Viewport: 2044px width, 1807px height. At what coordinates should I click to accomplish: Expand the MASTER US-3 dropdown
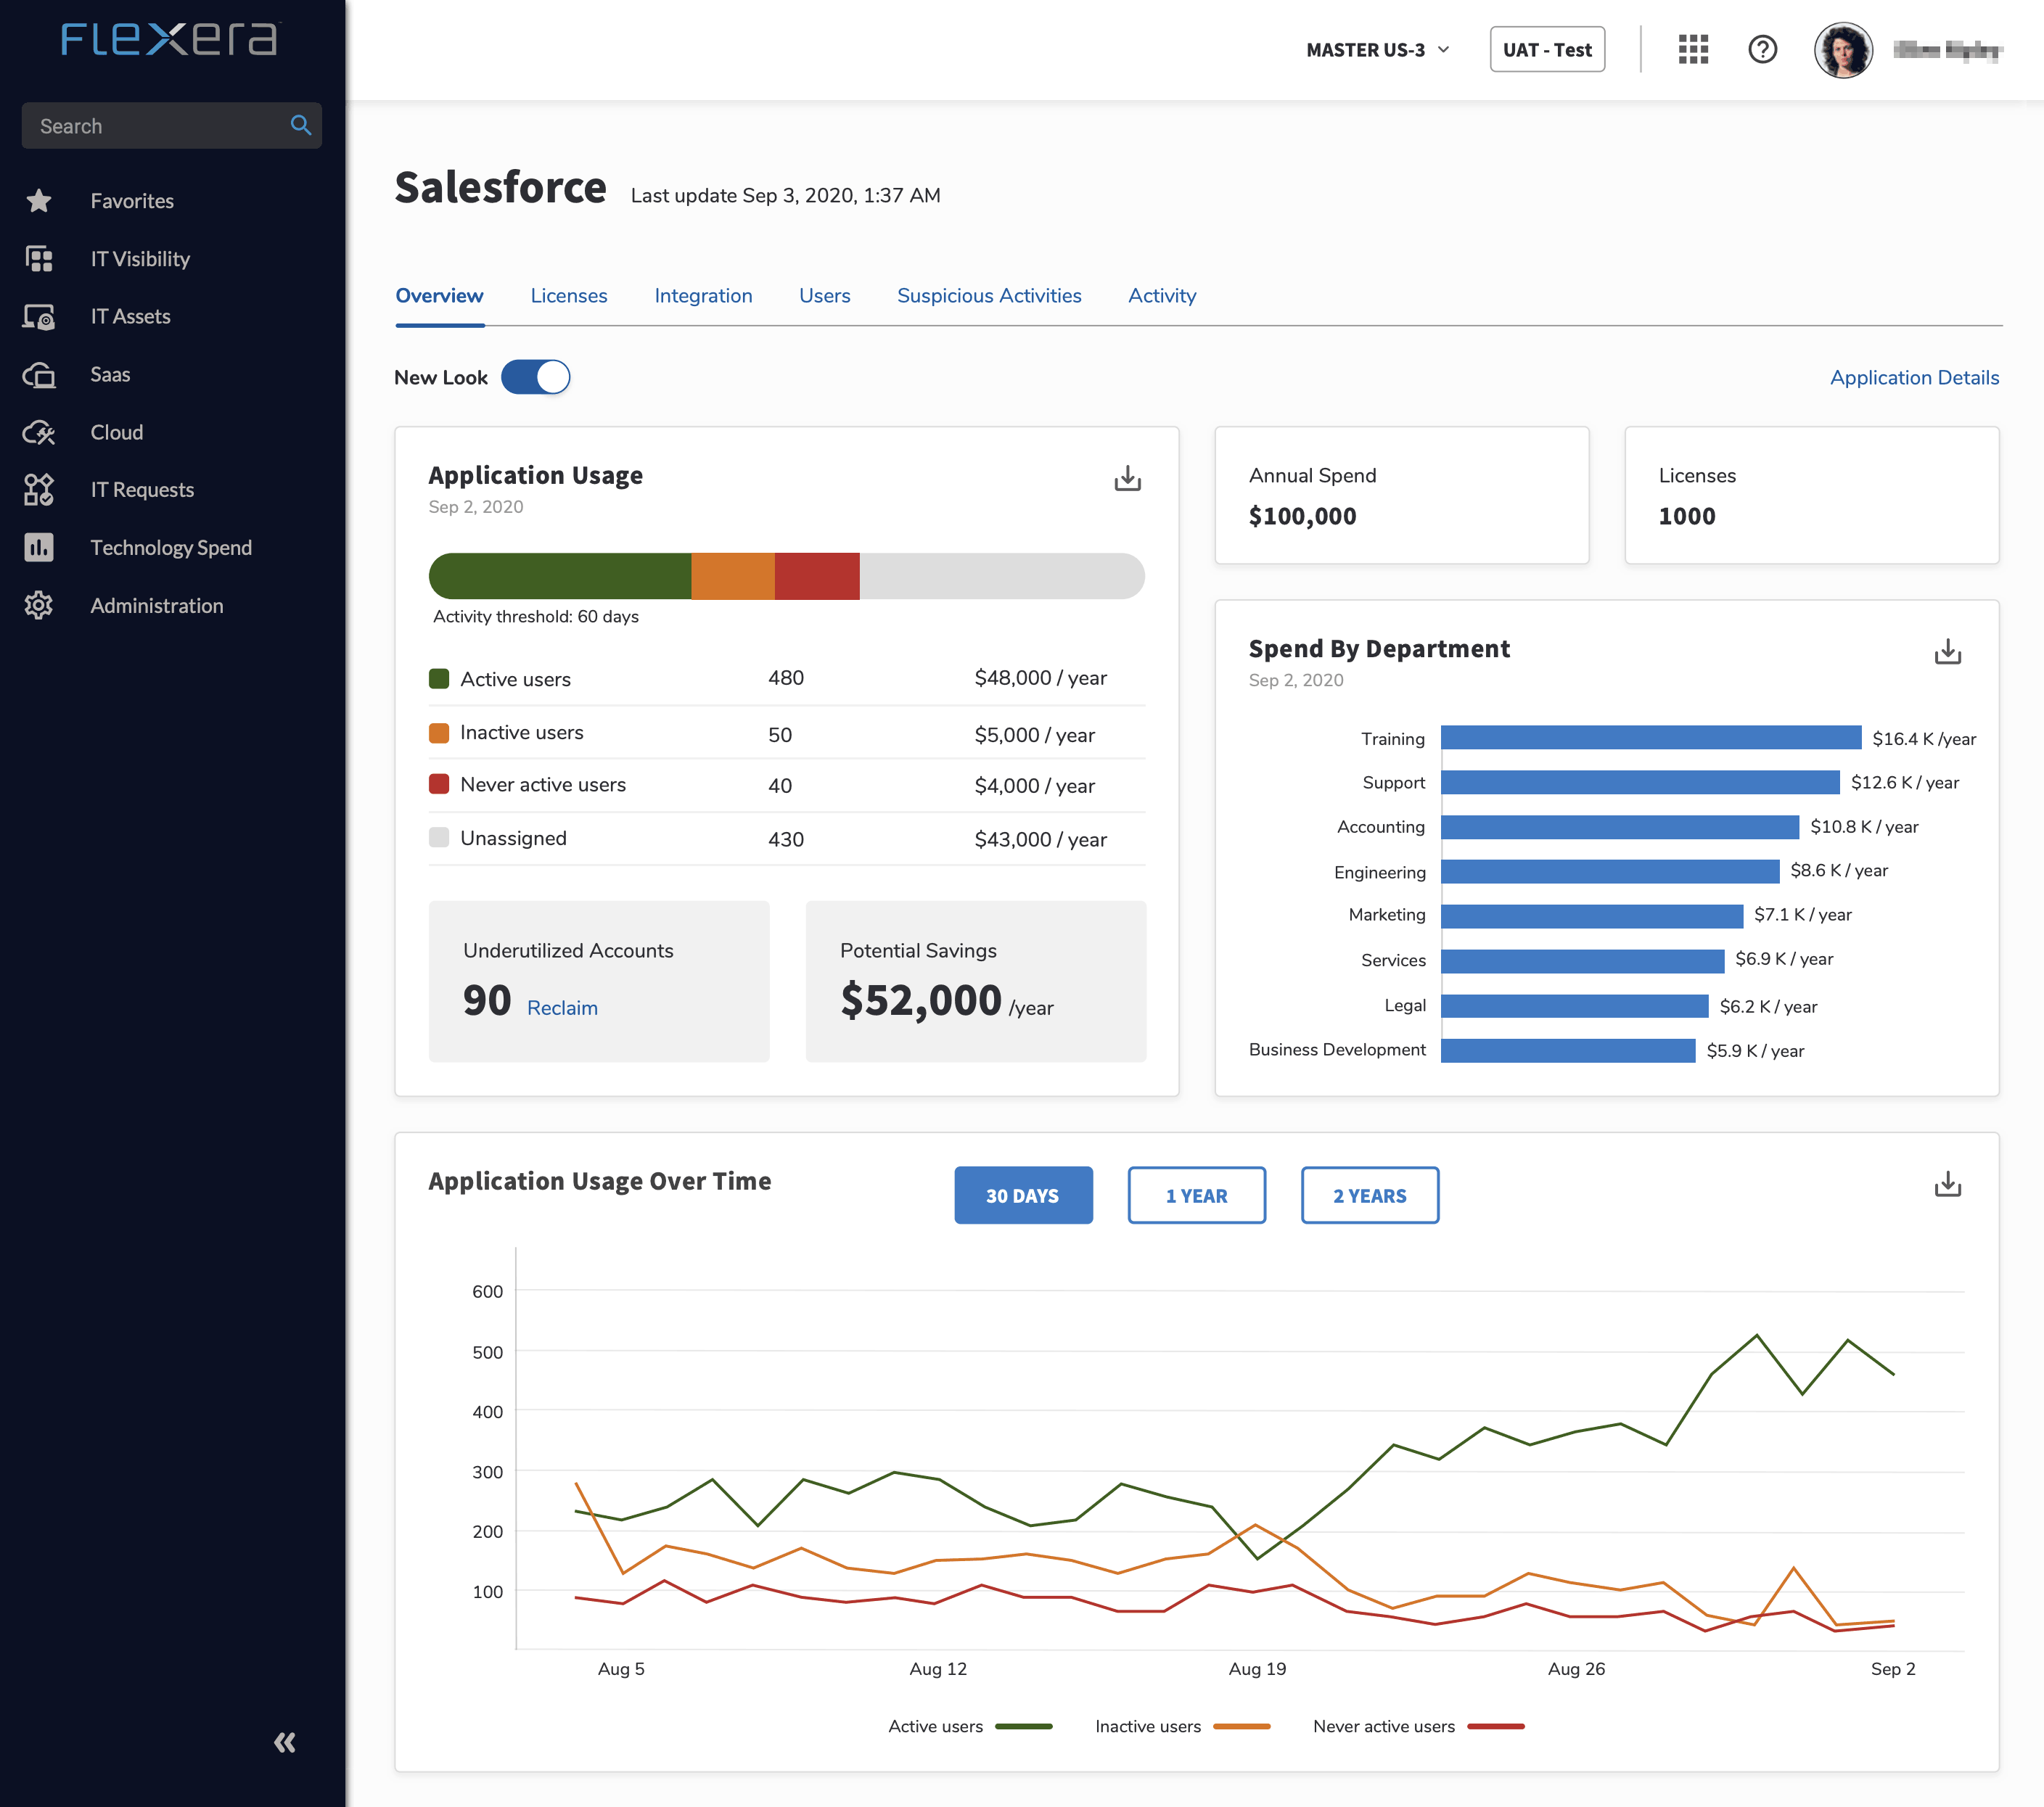click(1378, 50)
